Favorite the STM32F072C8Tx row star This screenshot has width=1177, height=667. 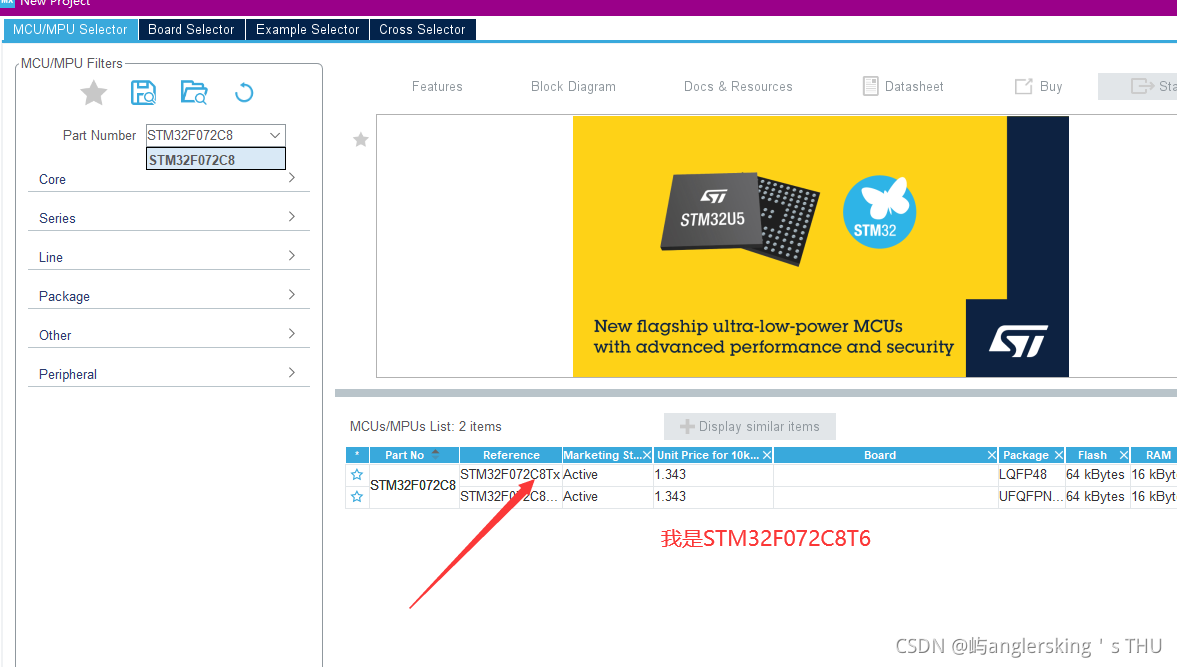pyautogui.click(x=357, y=475)
